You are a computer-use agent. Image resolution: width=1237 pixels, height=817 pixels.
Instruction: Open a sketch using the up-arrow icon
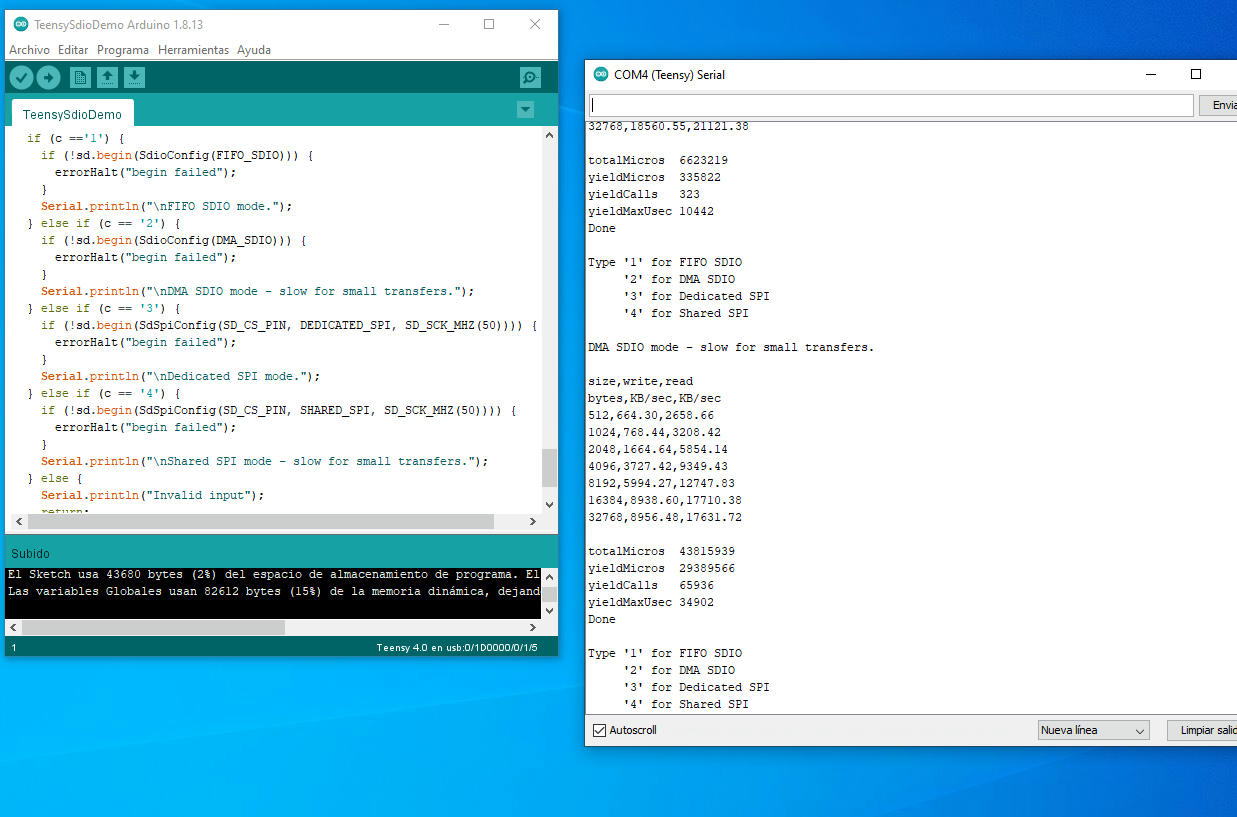tap(107, 78)
